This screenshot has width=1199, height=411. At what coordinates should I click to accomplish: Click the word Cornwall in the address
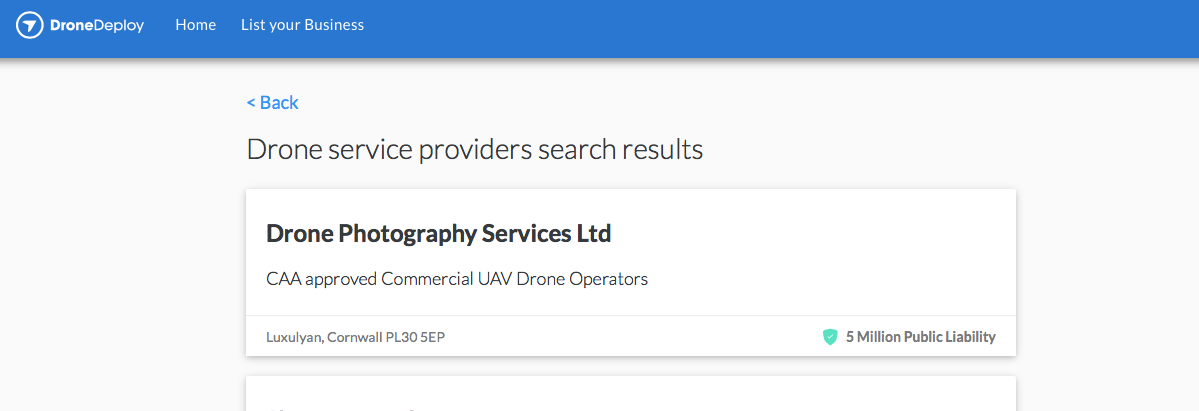[x=355, y=337]
